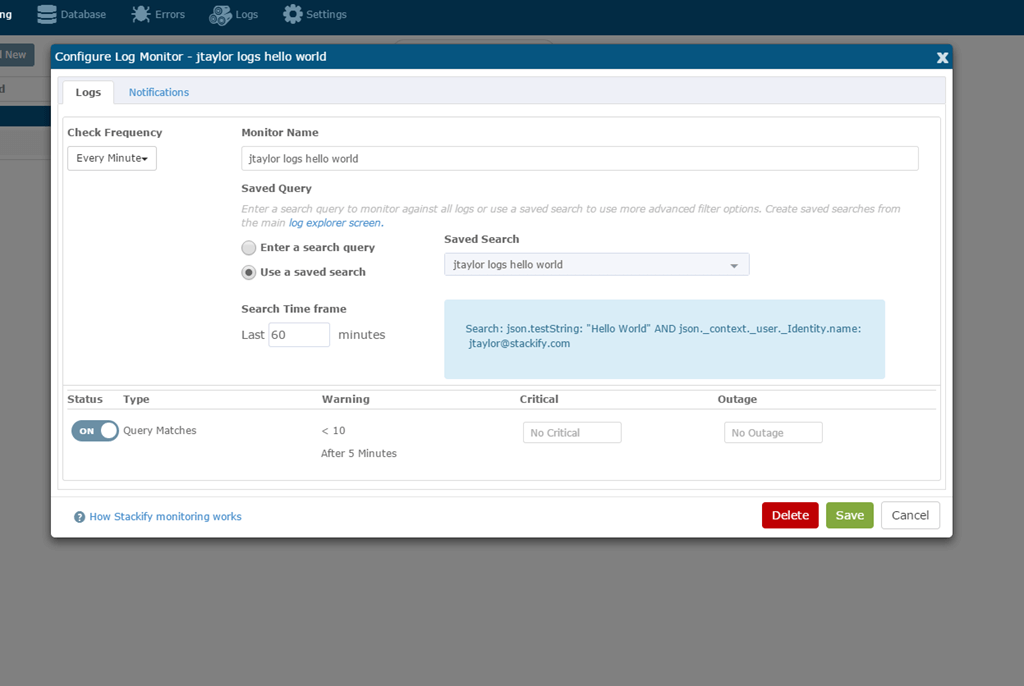
Task: Click the 'After 5 Minutes' text
Action: 359,453
